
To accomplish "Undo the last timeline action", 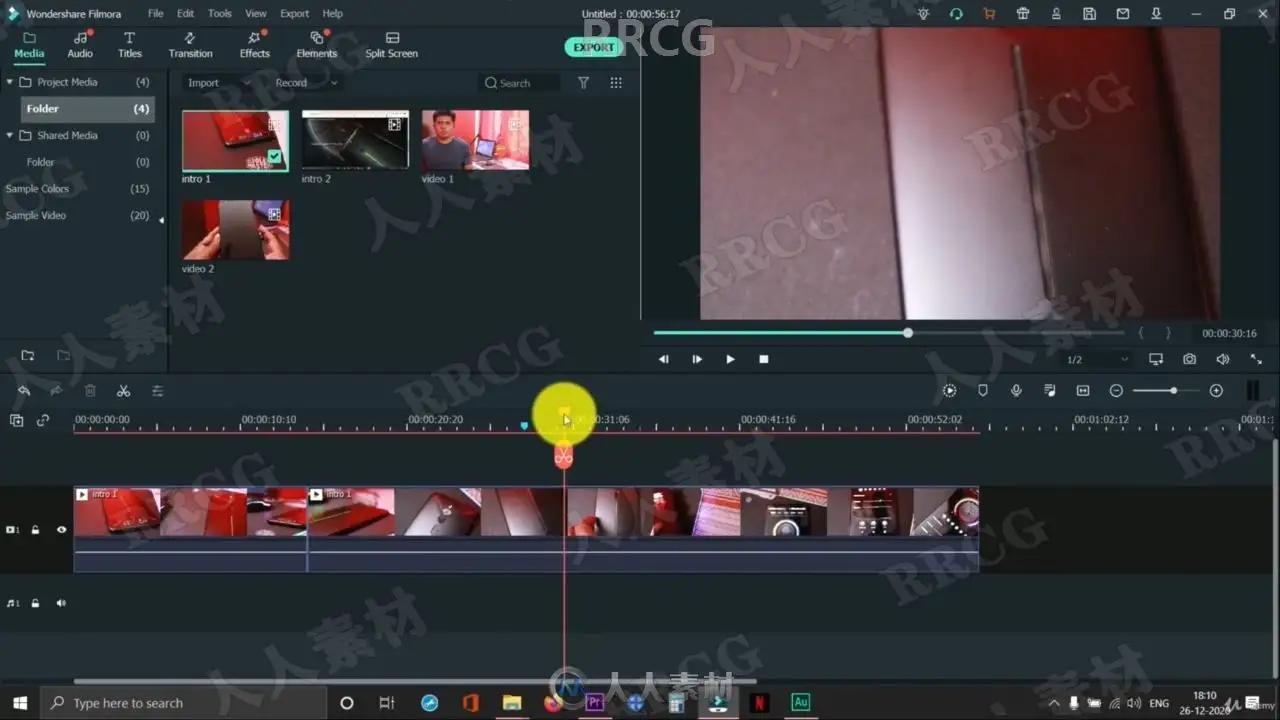I will click(x=24, y=391).
